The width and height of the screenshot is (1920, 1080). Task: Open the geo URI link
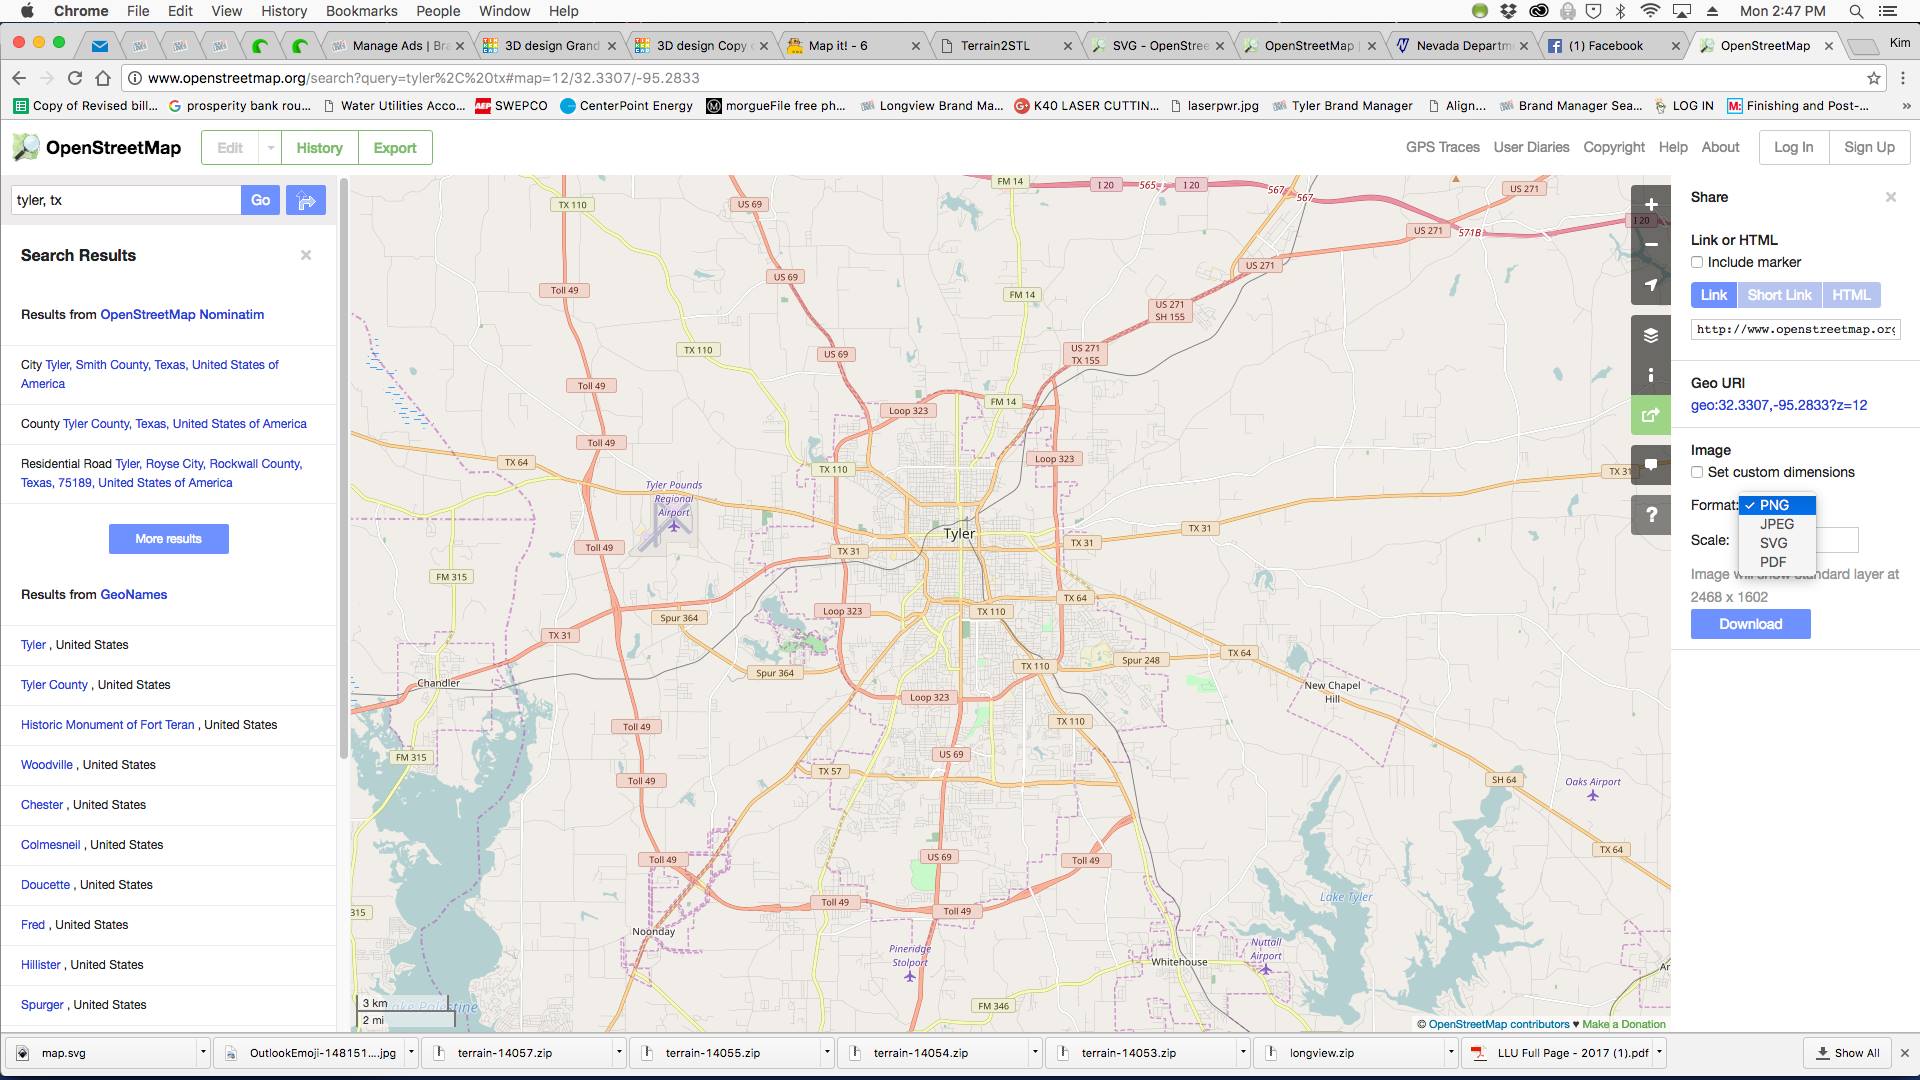click(1778, 405)
